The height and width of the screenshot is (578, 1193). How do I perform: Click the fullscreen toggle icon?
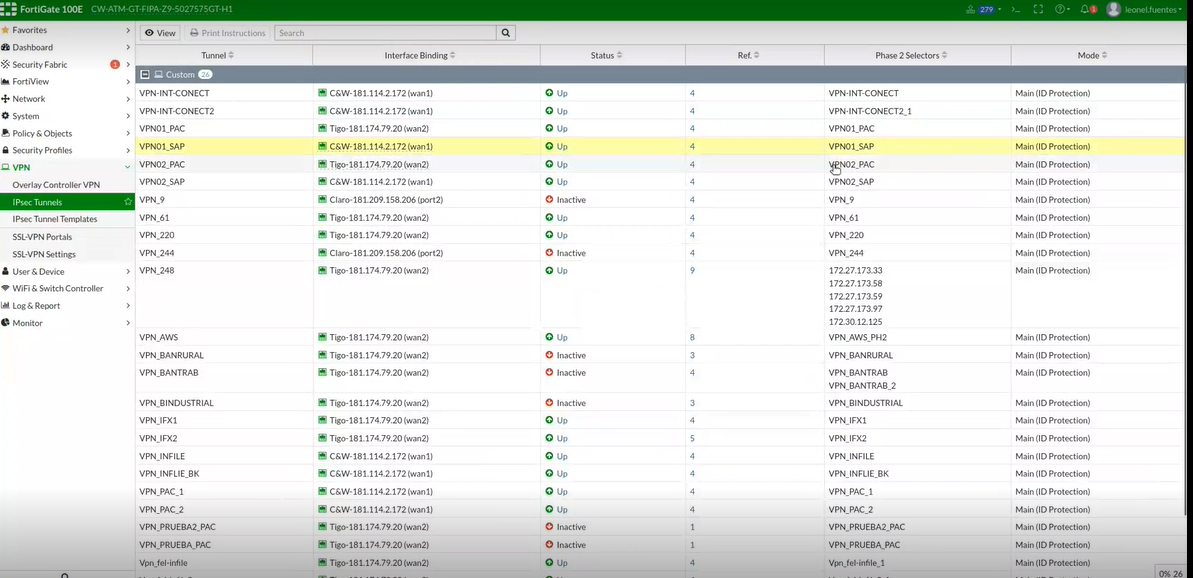click(x=1038, y=9)
